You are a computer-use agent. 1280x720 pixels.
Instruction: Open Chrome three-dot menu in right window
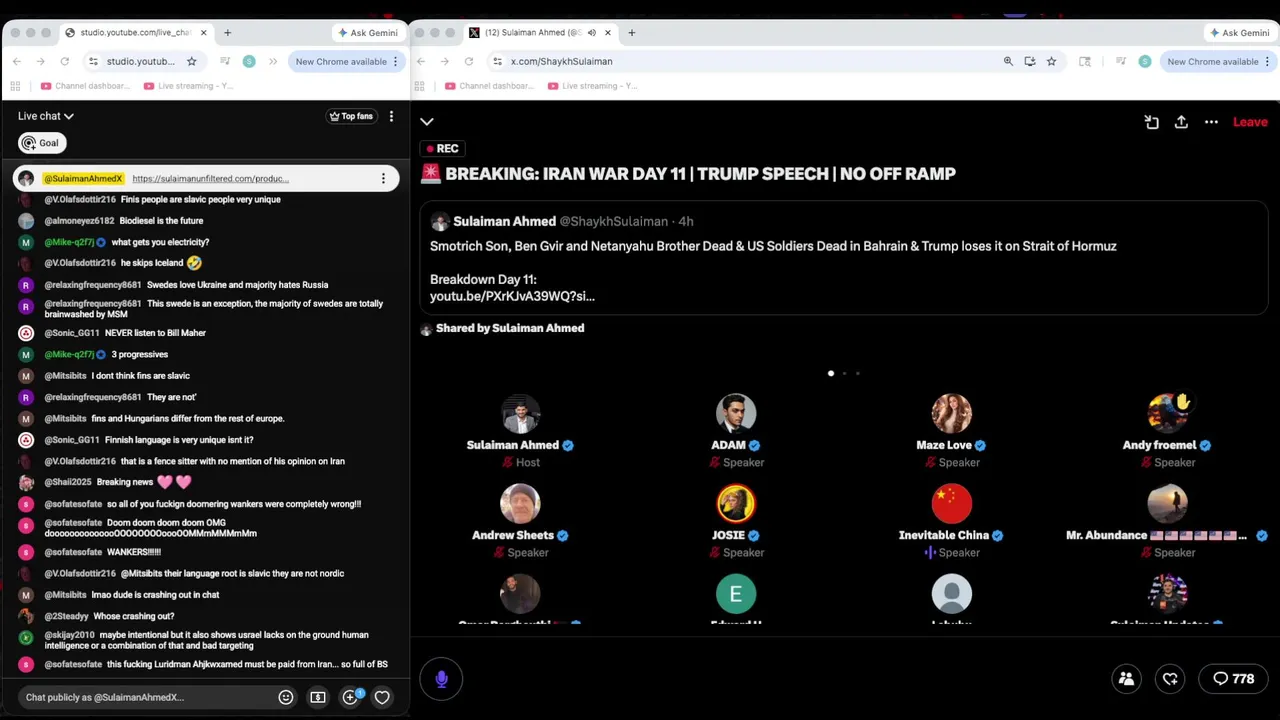pos(1267,61)
